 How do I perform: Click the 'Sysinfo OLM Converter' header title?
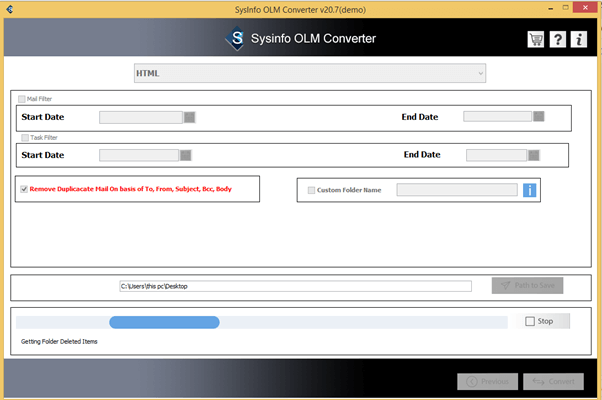tap(313, 38)
